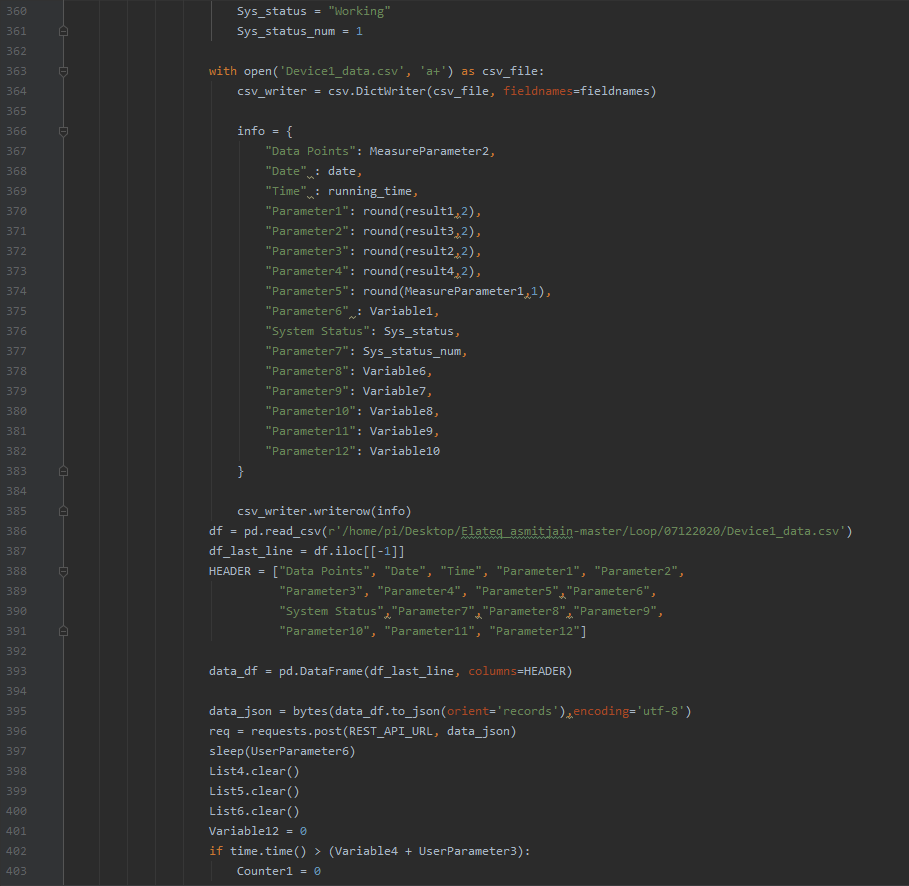909x886 pixels.
Task: Click requests.post on line 396
Action: [296, 731]
